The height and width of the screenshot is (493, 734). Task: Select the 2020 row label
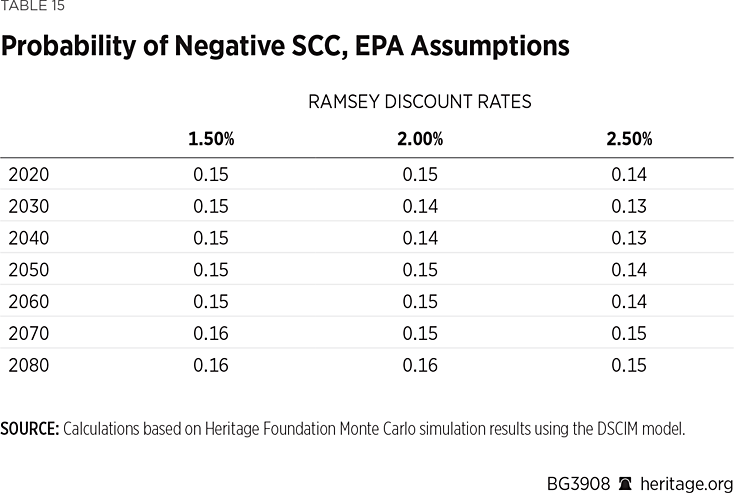(28, 175)
